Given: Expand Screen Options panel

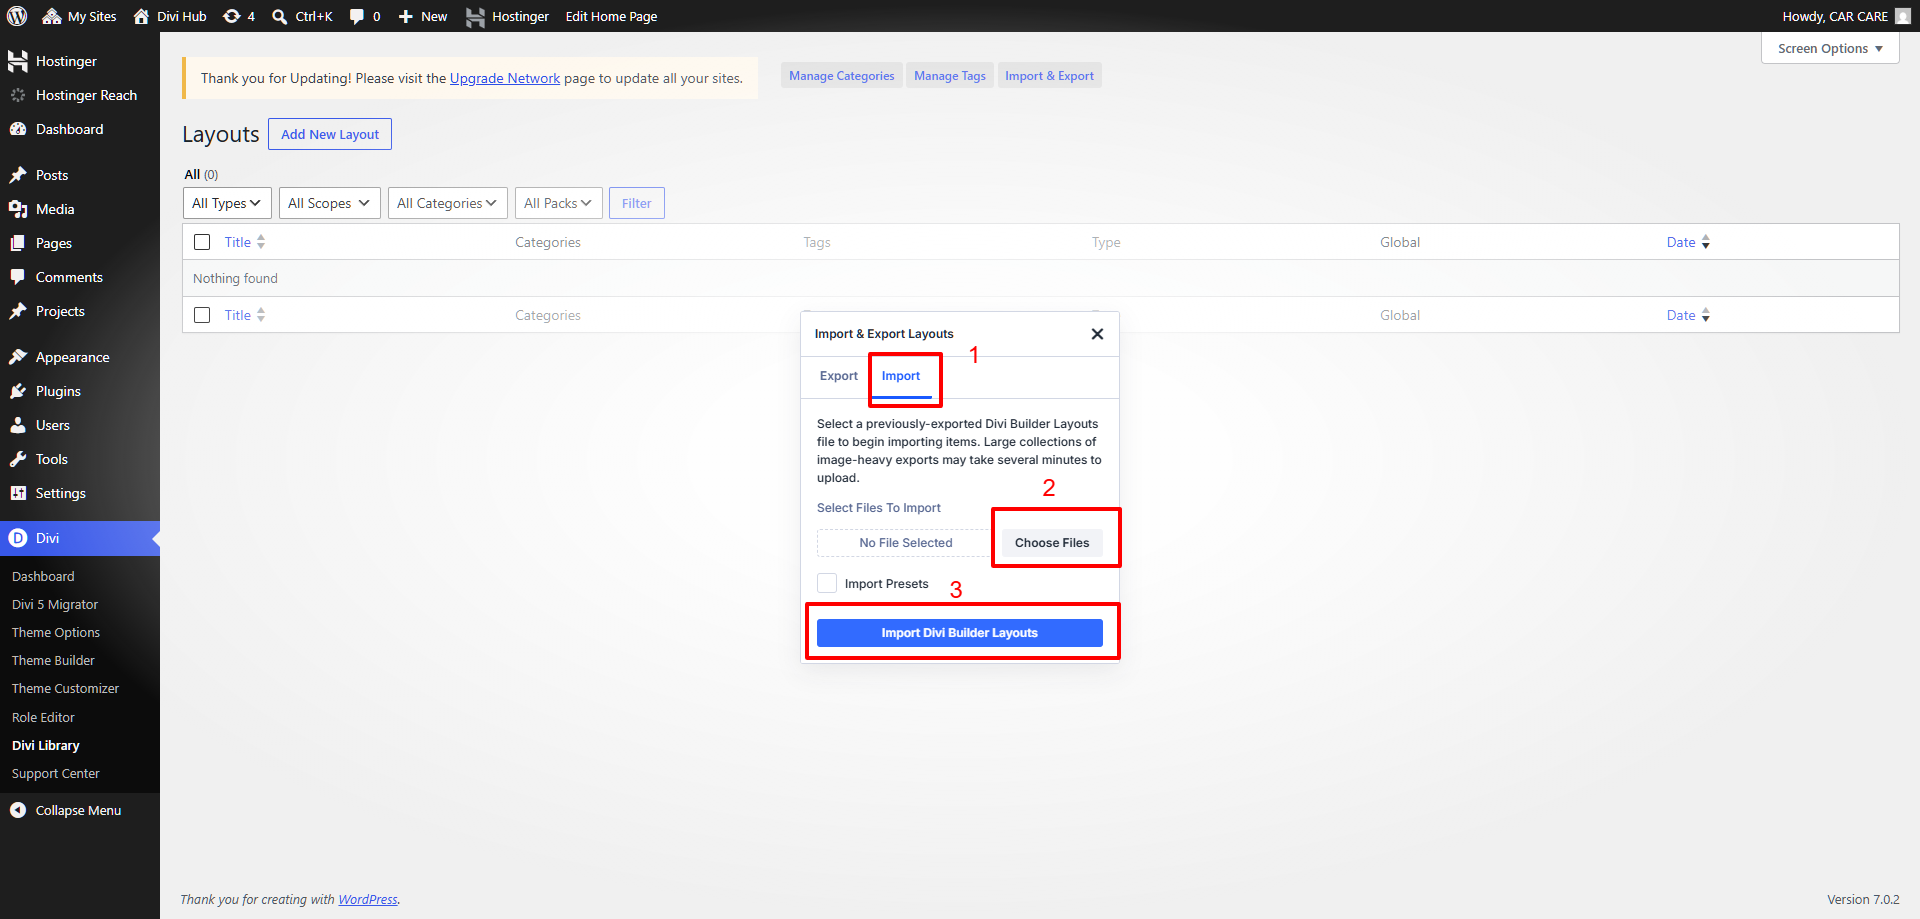Looking at the screenshot, I should point(1830,48).
